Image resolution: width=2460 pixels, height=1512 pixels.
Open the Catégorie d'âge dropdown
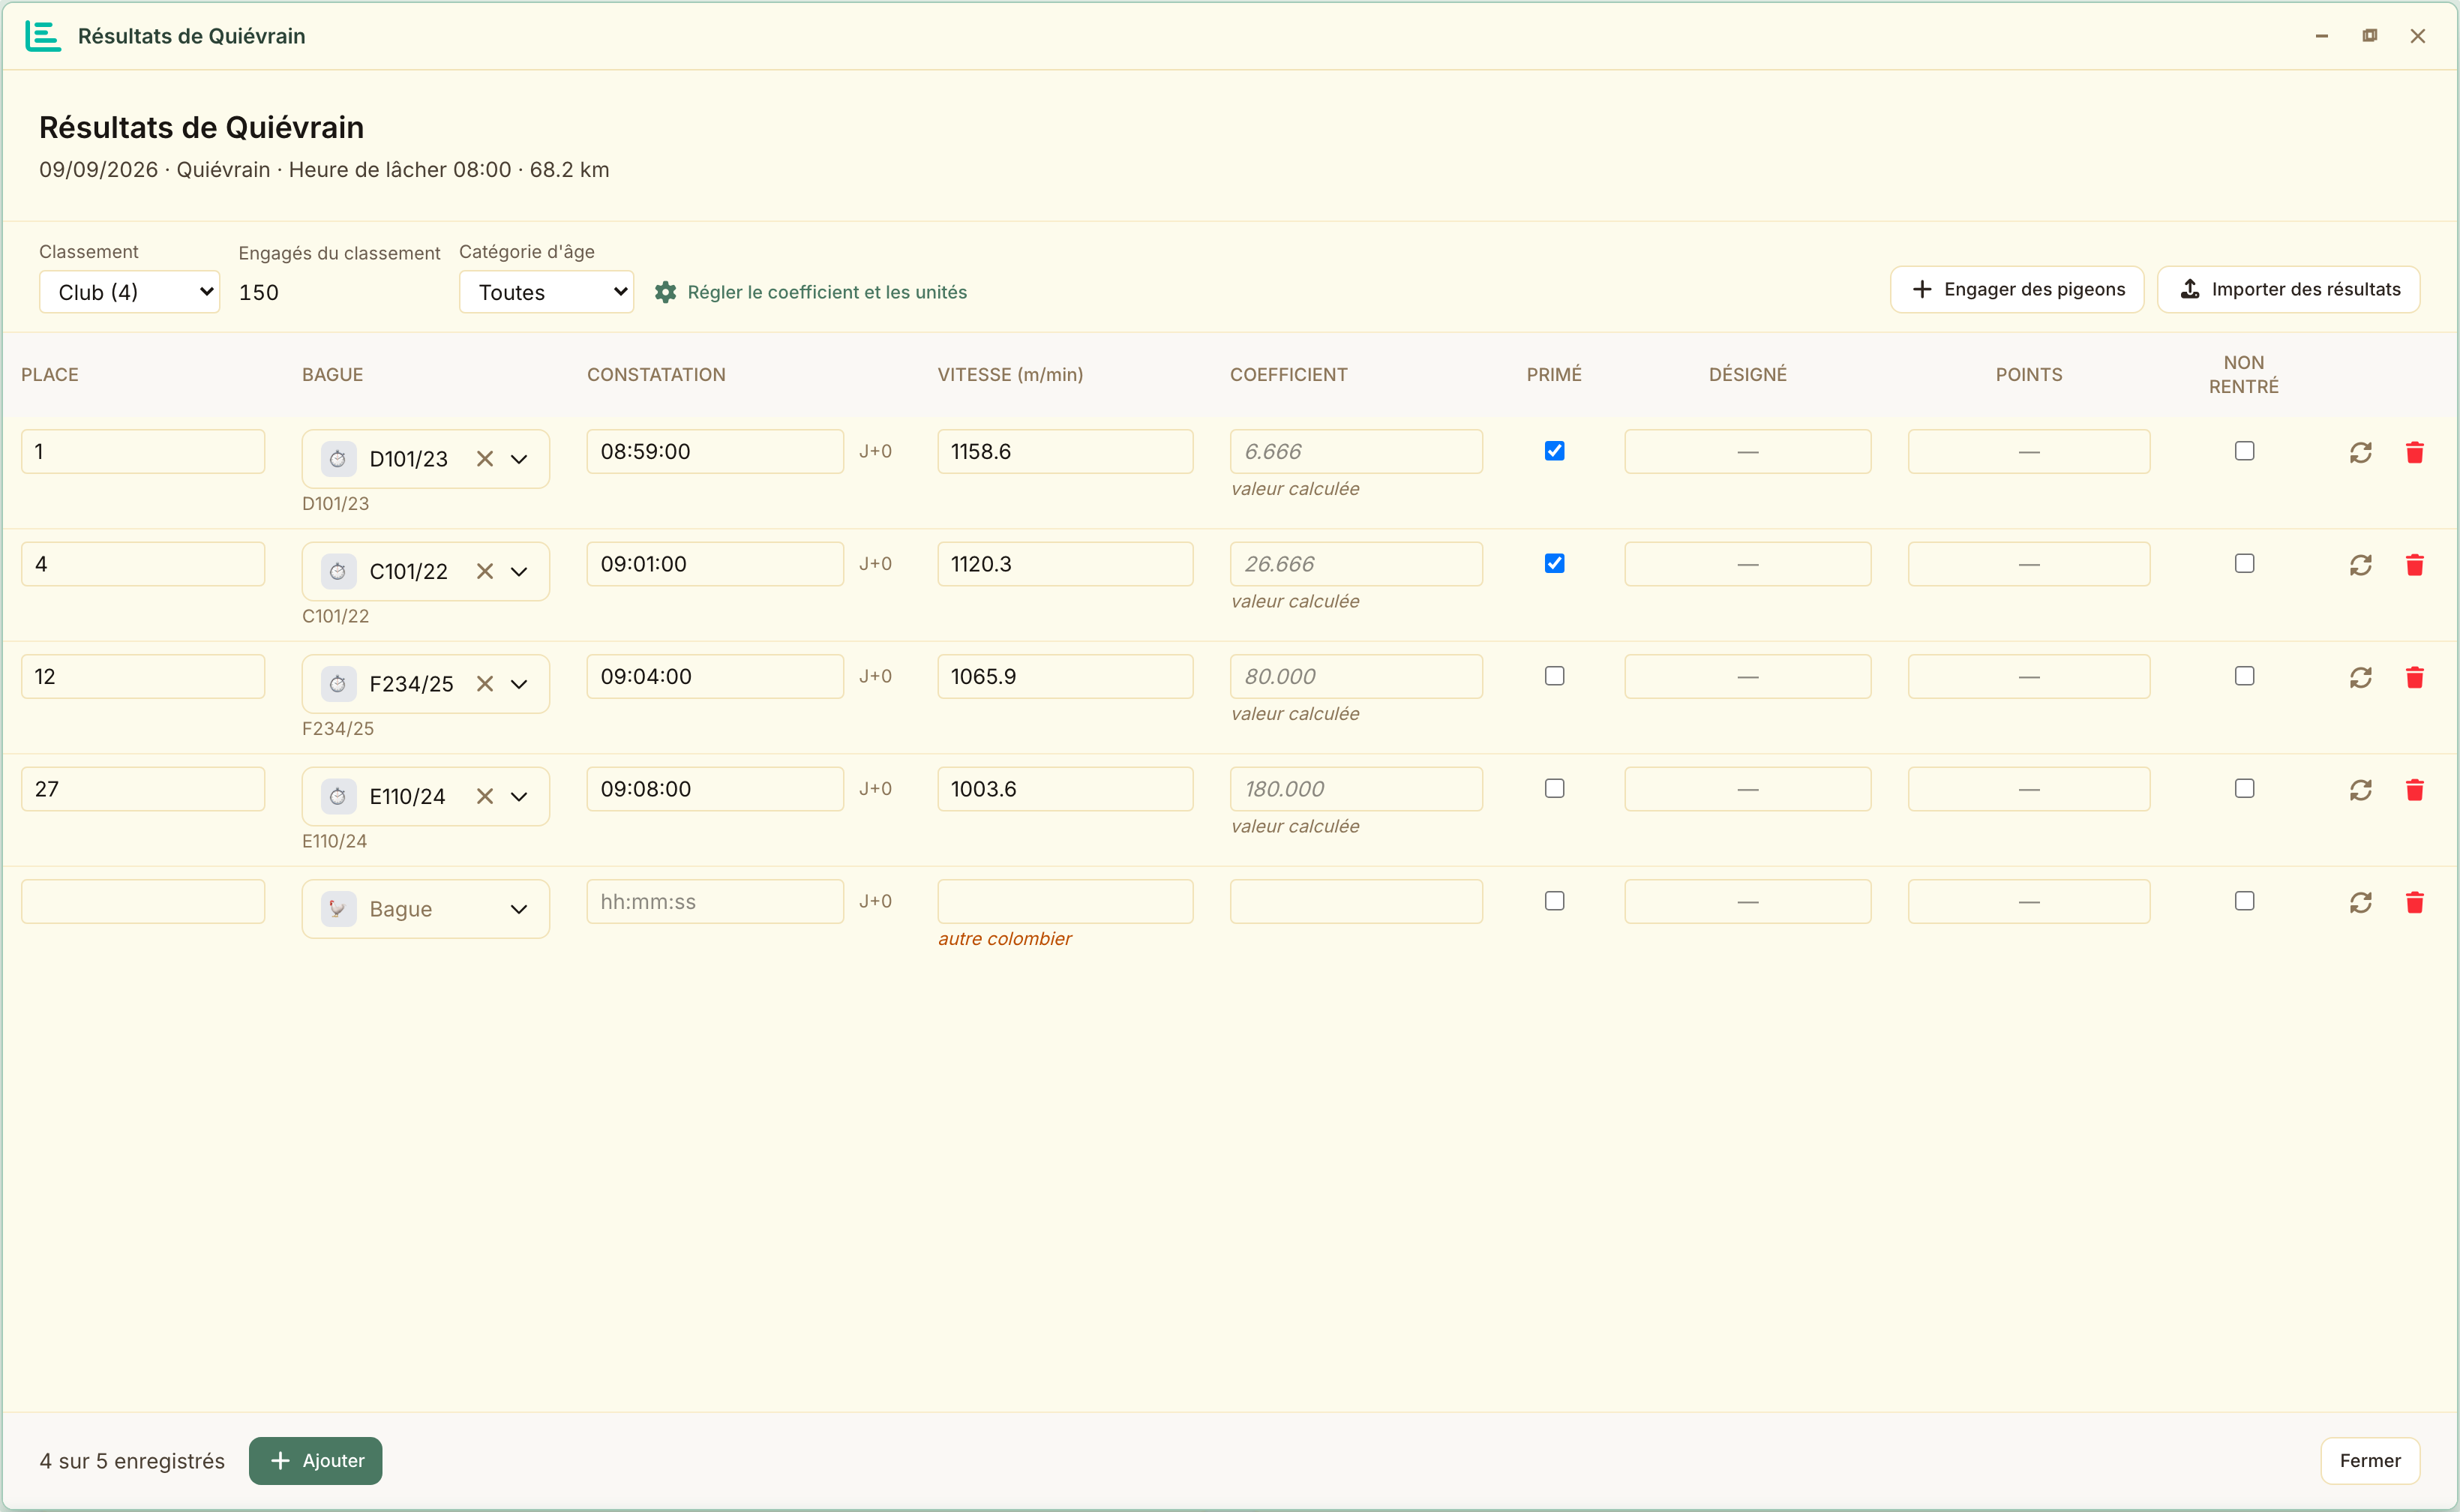coord(546,292)
